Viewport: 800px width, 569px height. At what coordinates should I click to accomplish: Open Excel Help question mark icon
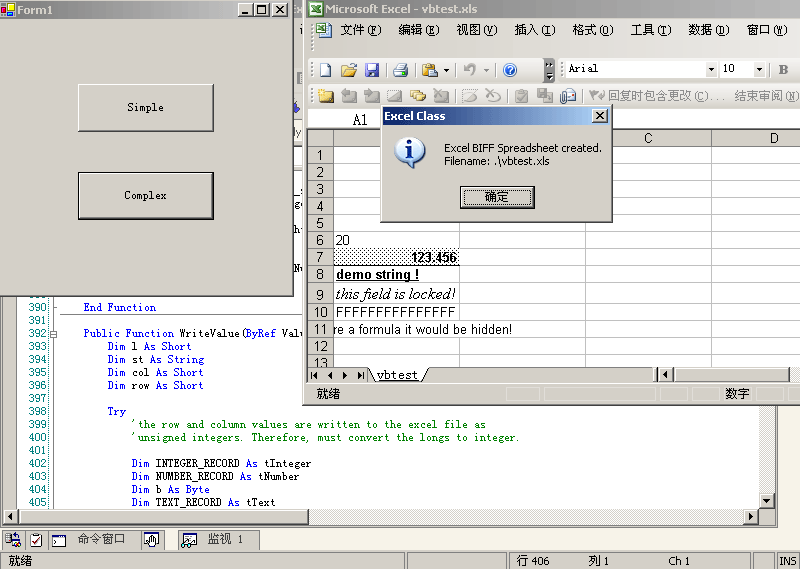click(510, 70)
